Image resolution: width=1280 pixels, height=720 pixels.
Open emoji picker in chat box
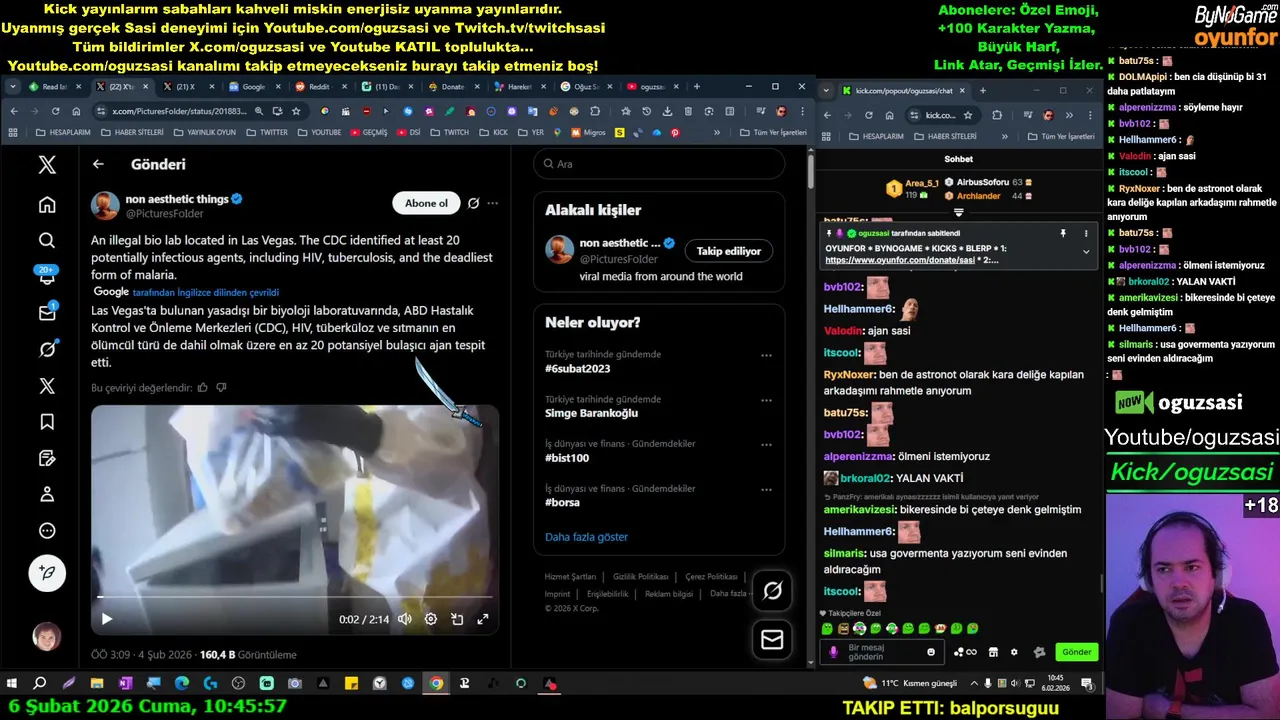coord(931,652)
